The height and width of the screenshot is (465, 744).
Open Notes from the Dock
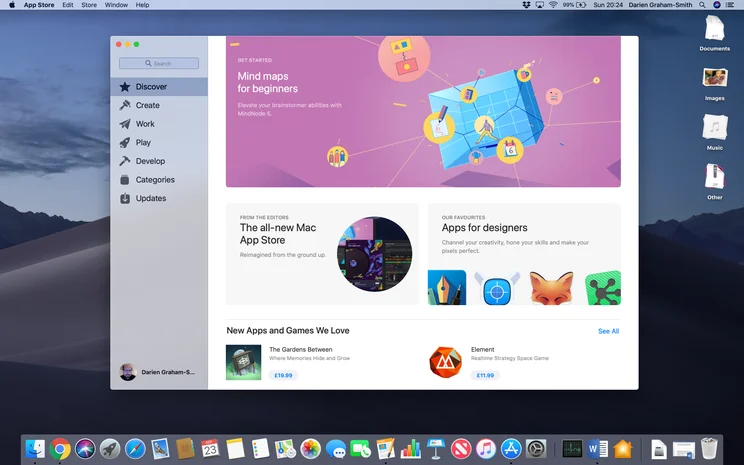235,449
